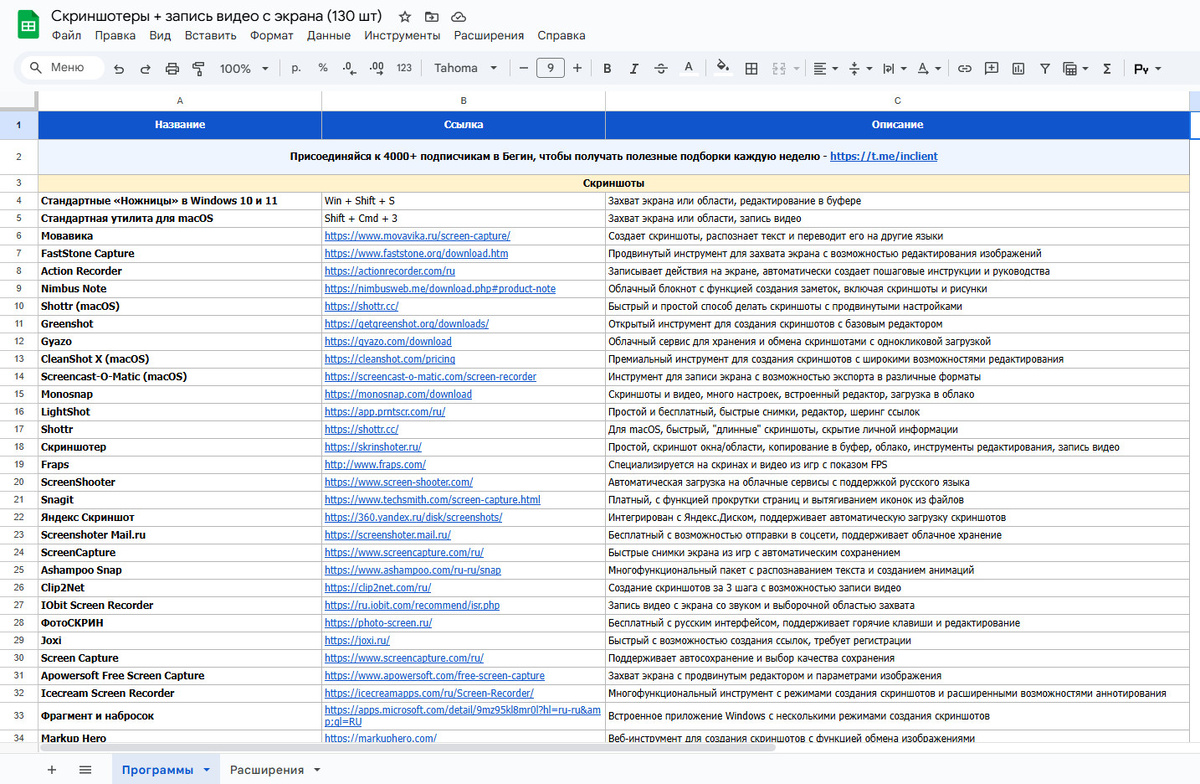Create a filter

(1045, 68)
